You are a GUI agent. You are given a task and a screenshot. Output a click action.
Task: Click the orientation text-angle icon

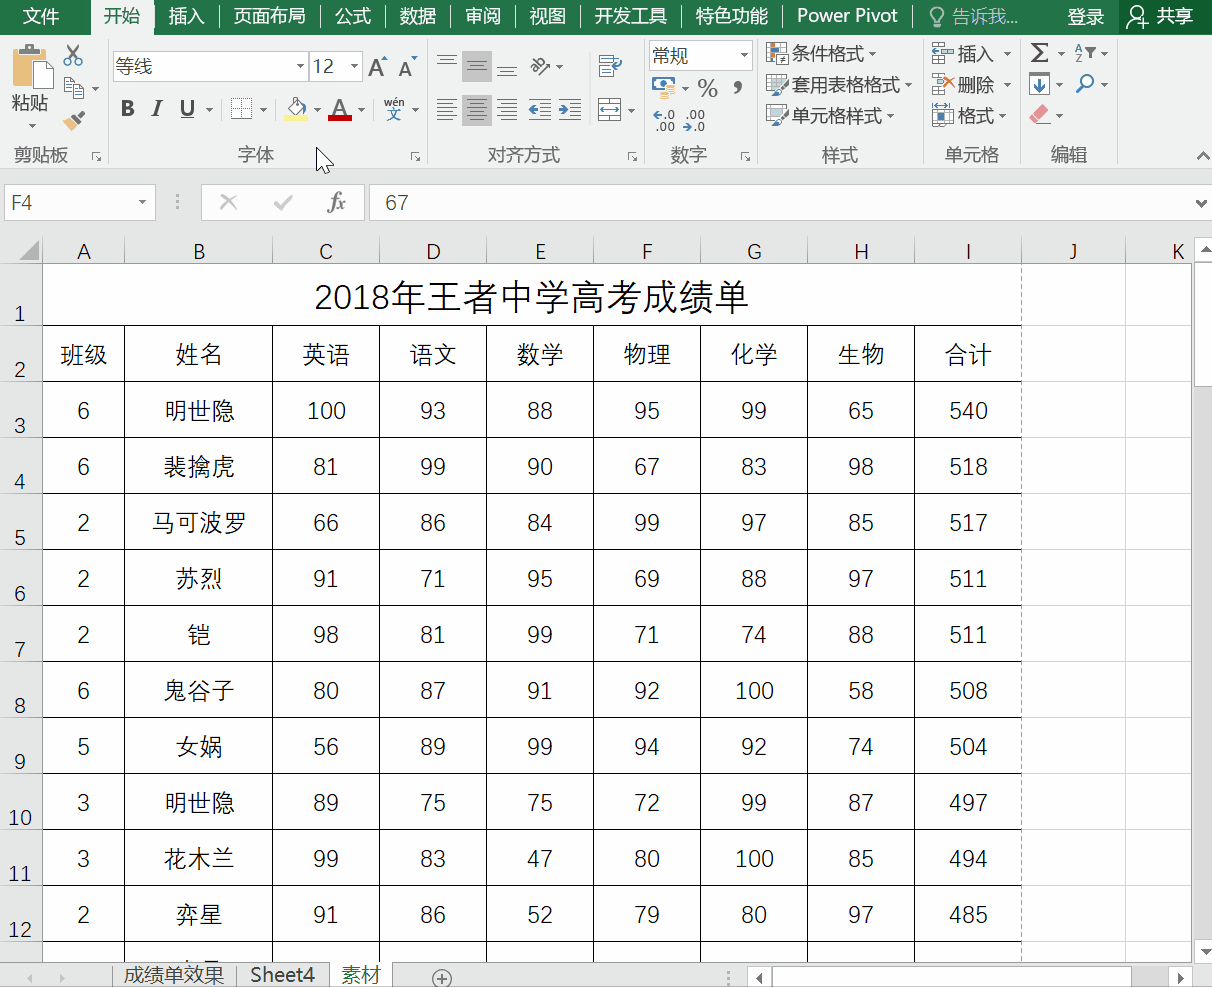(541, 67)
